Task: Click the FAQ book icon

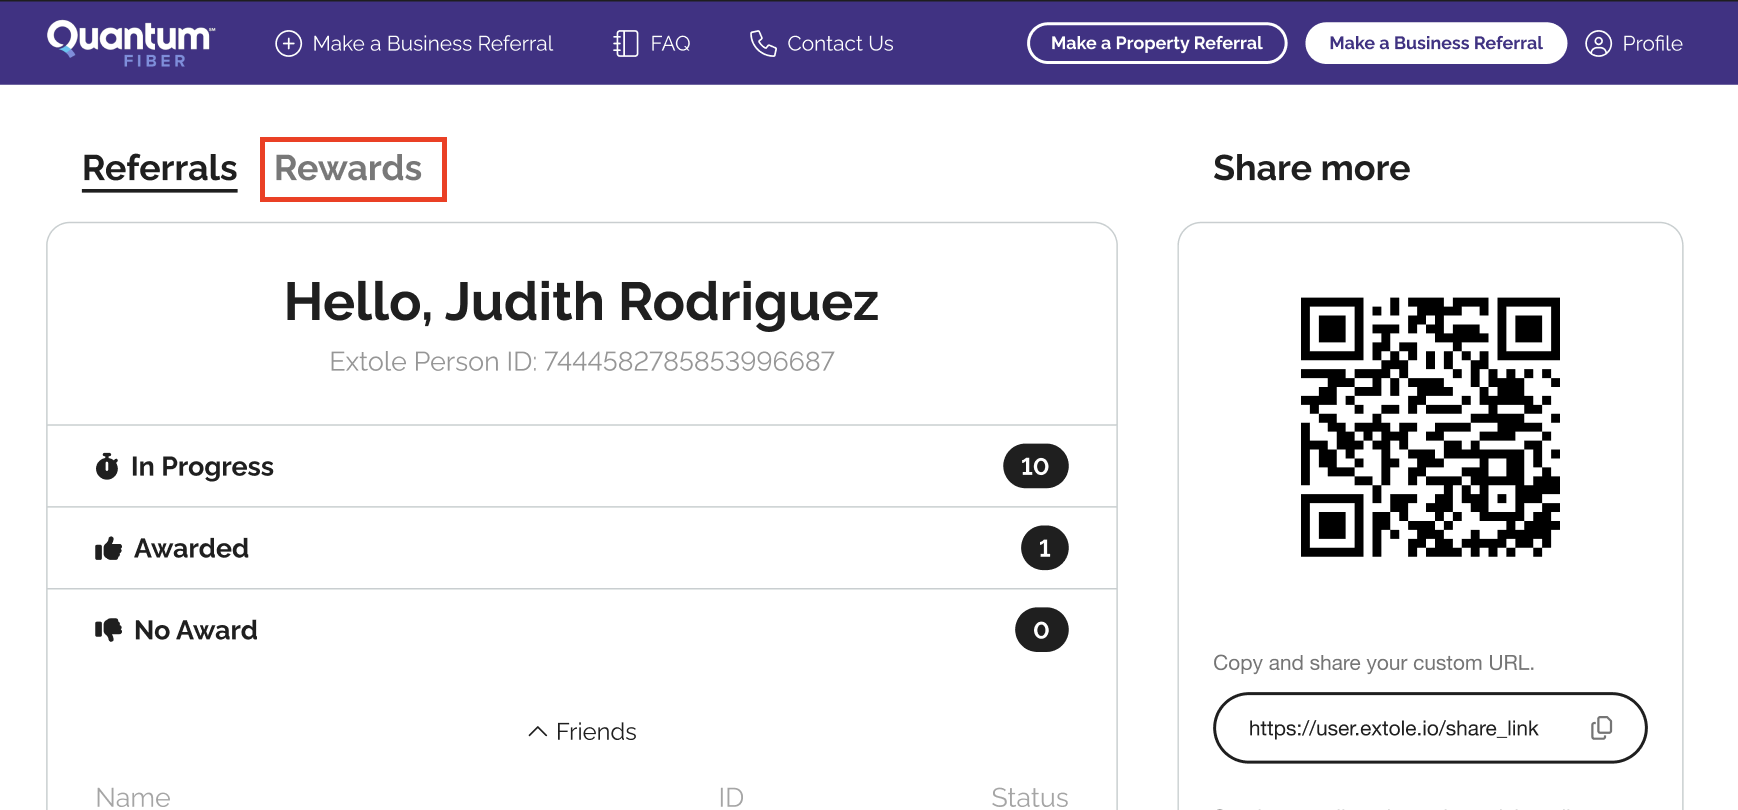Action: pyautogui.click(x=626, y=44)
